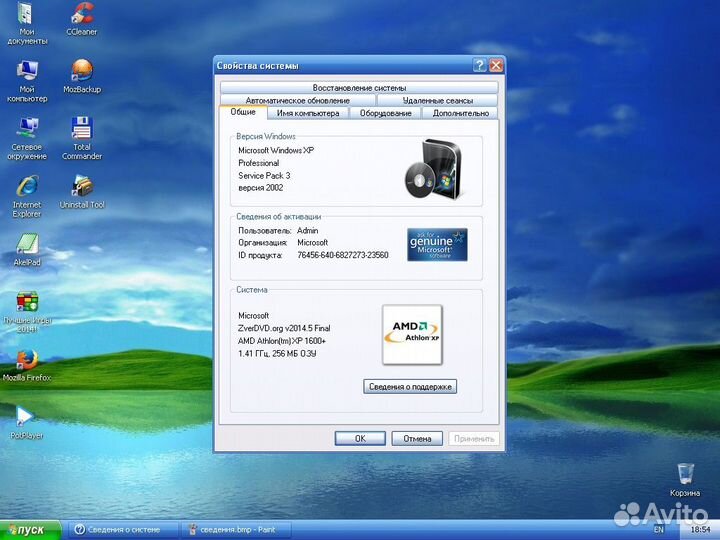The width and height of the screenshot is (720, 540).
Task: Switch to the Имя компьютера tab
Action: pos(308,113)
